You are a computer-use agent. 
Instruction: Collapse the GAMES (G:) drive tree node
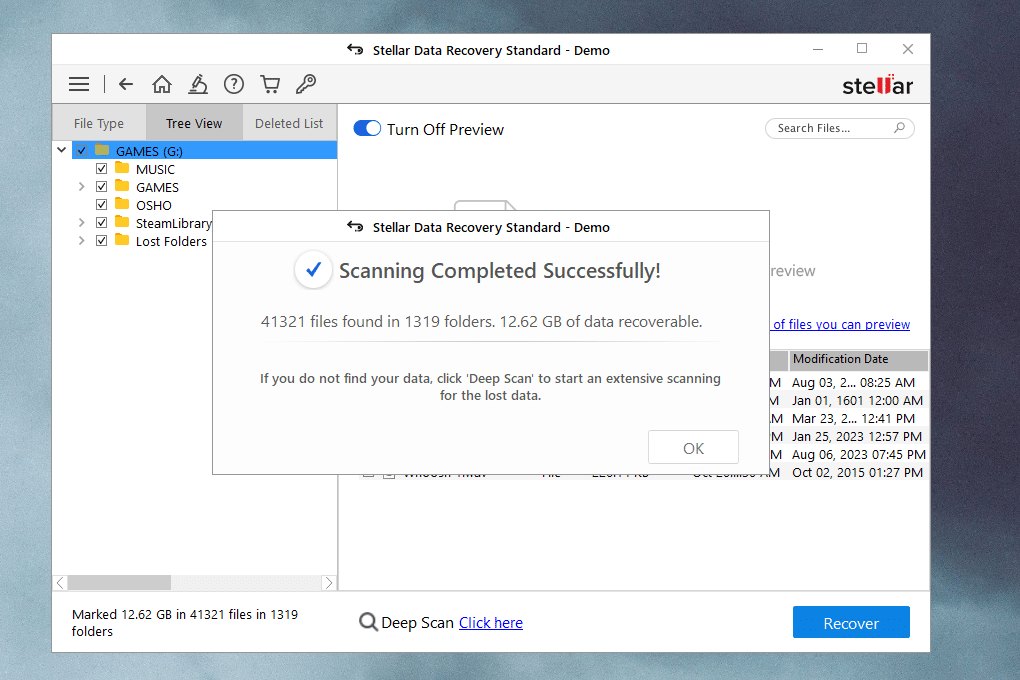click(62, 150)
